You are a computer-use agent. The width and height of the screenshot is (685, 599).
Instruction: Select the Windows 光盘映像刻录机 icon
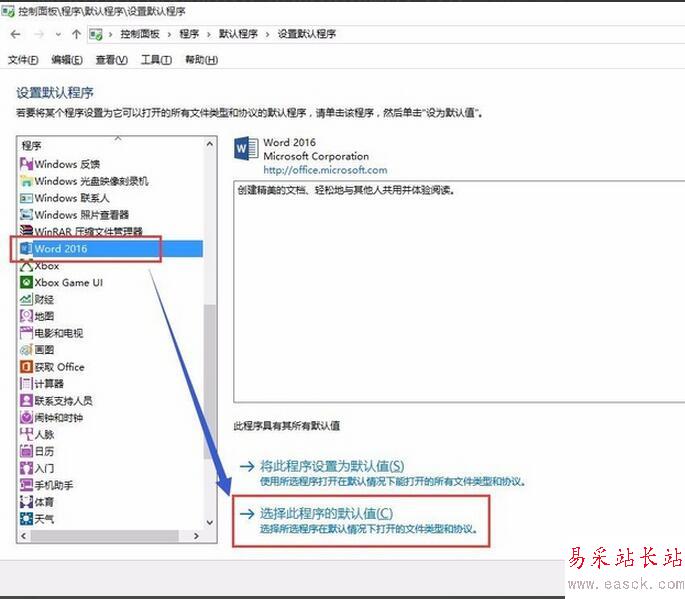[x=26, y=181]
